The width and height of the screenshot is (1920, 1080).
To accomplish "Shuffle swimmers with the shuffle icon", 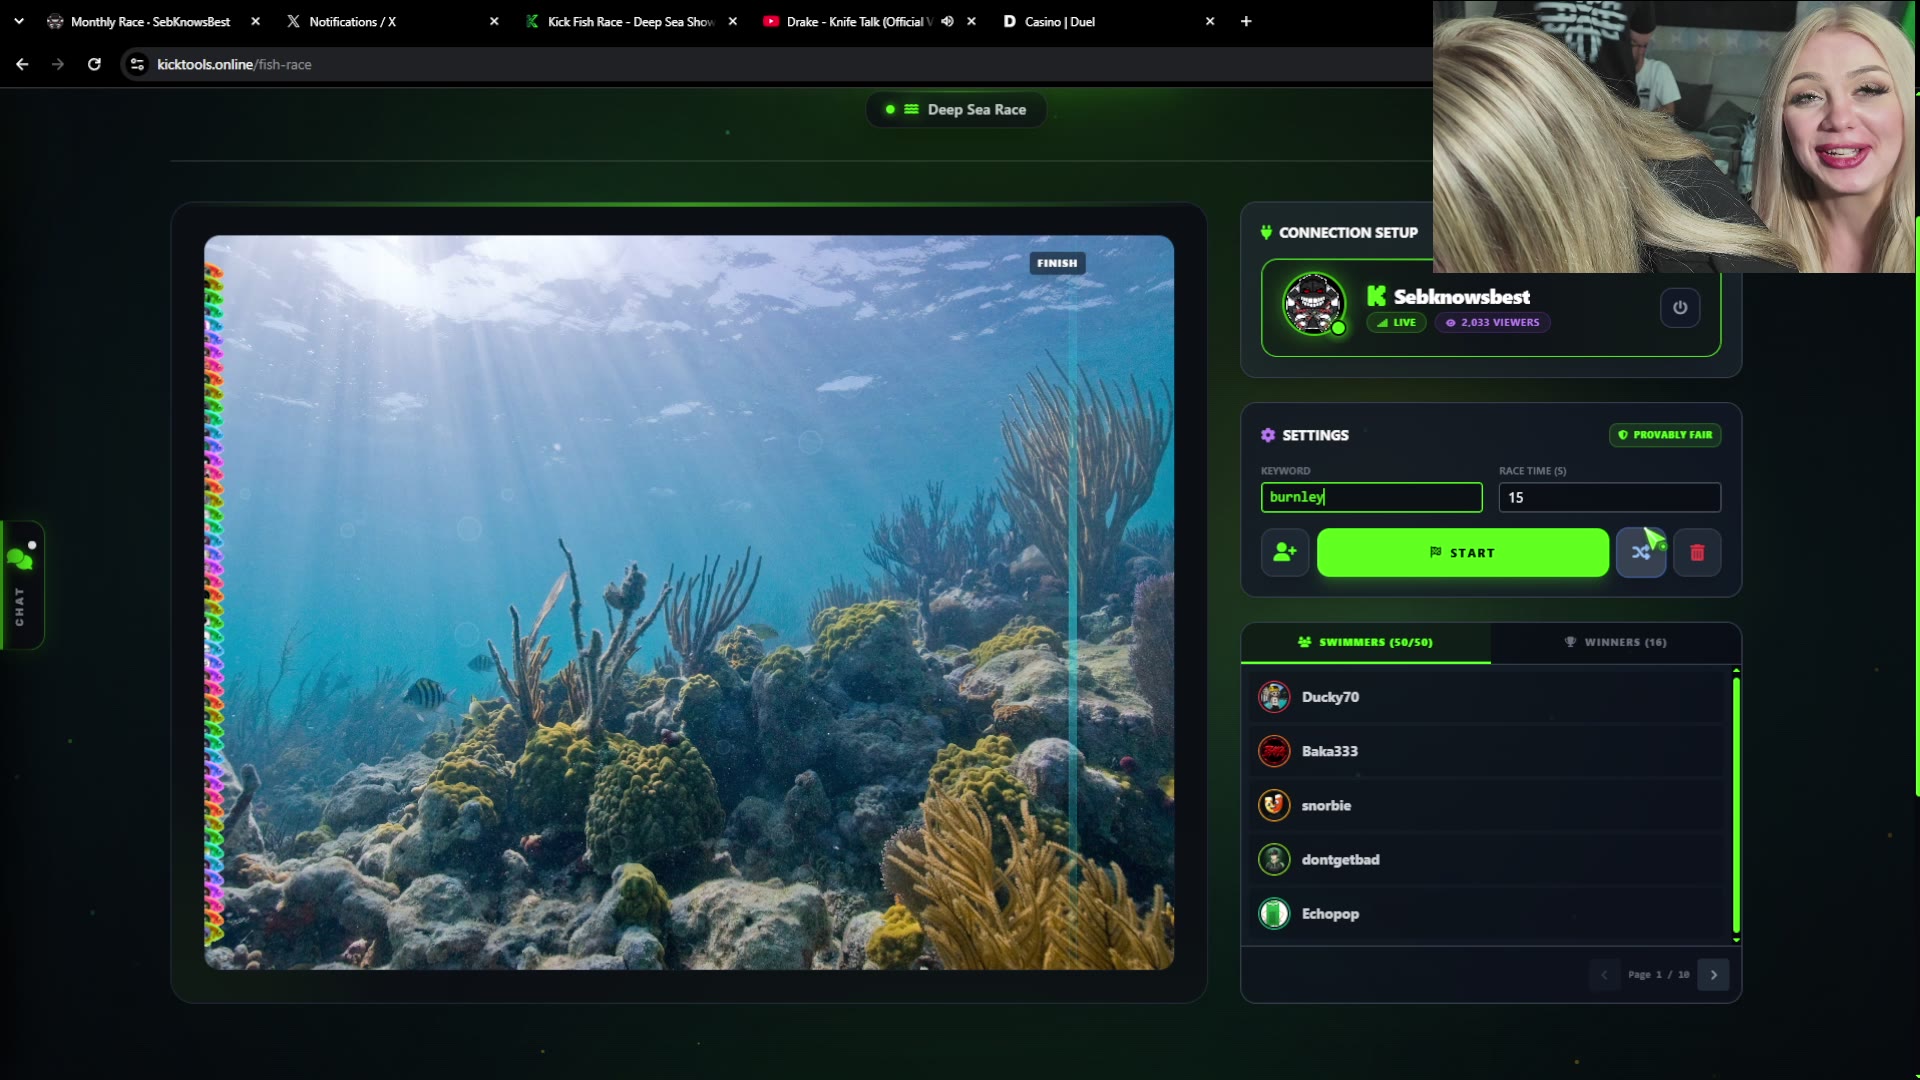I will pyautogui.click(x=1641, y=552).
